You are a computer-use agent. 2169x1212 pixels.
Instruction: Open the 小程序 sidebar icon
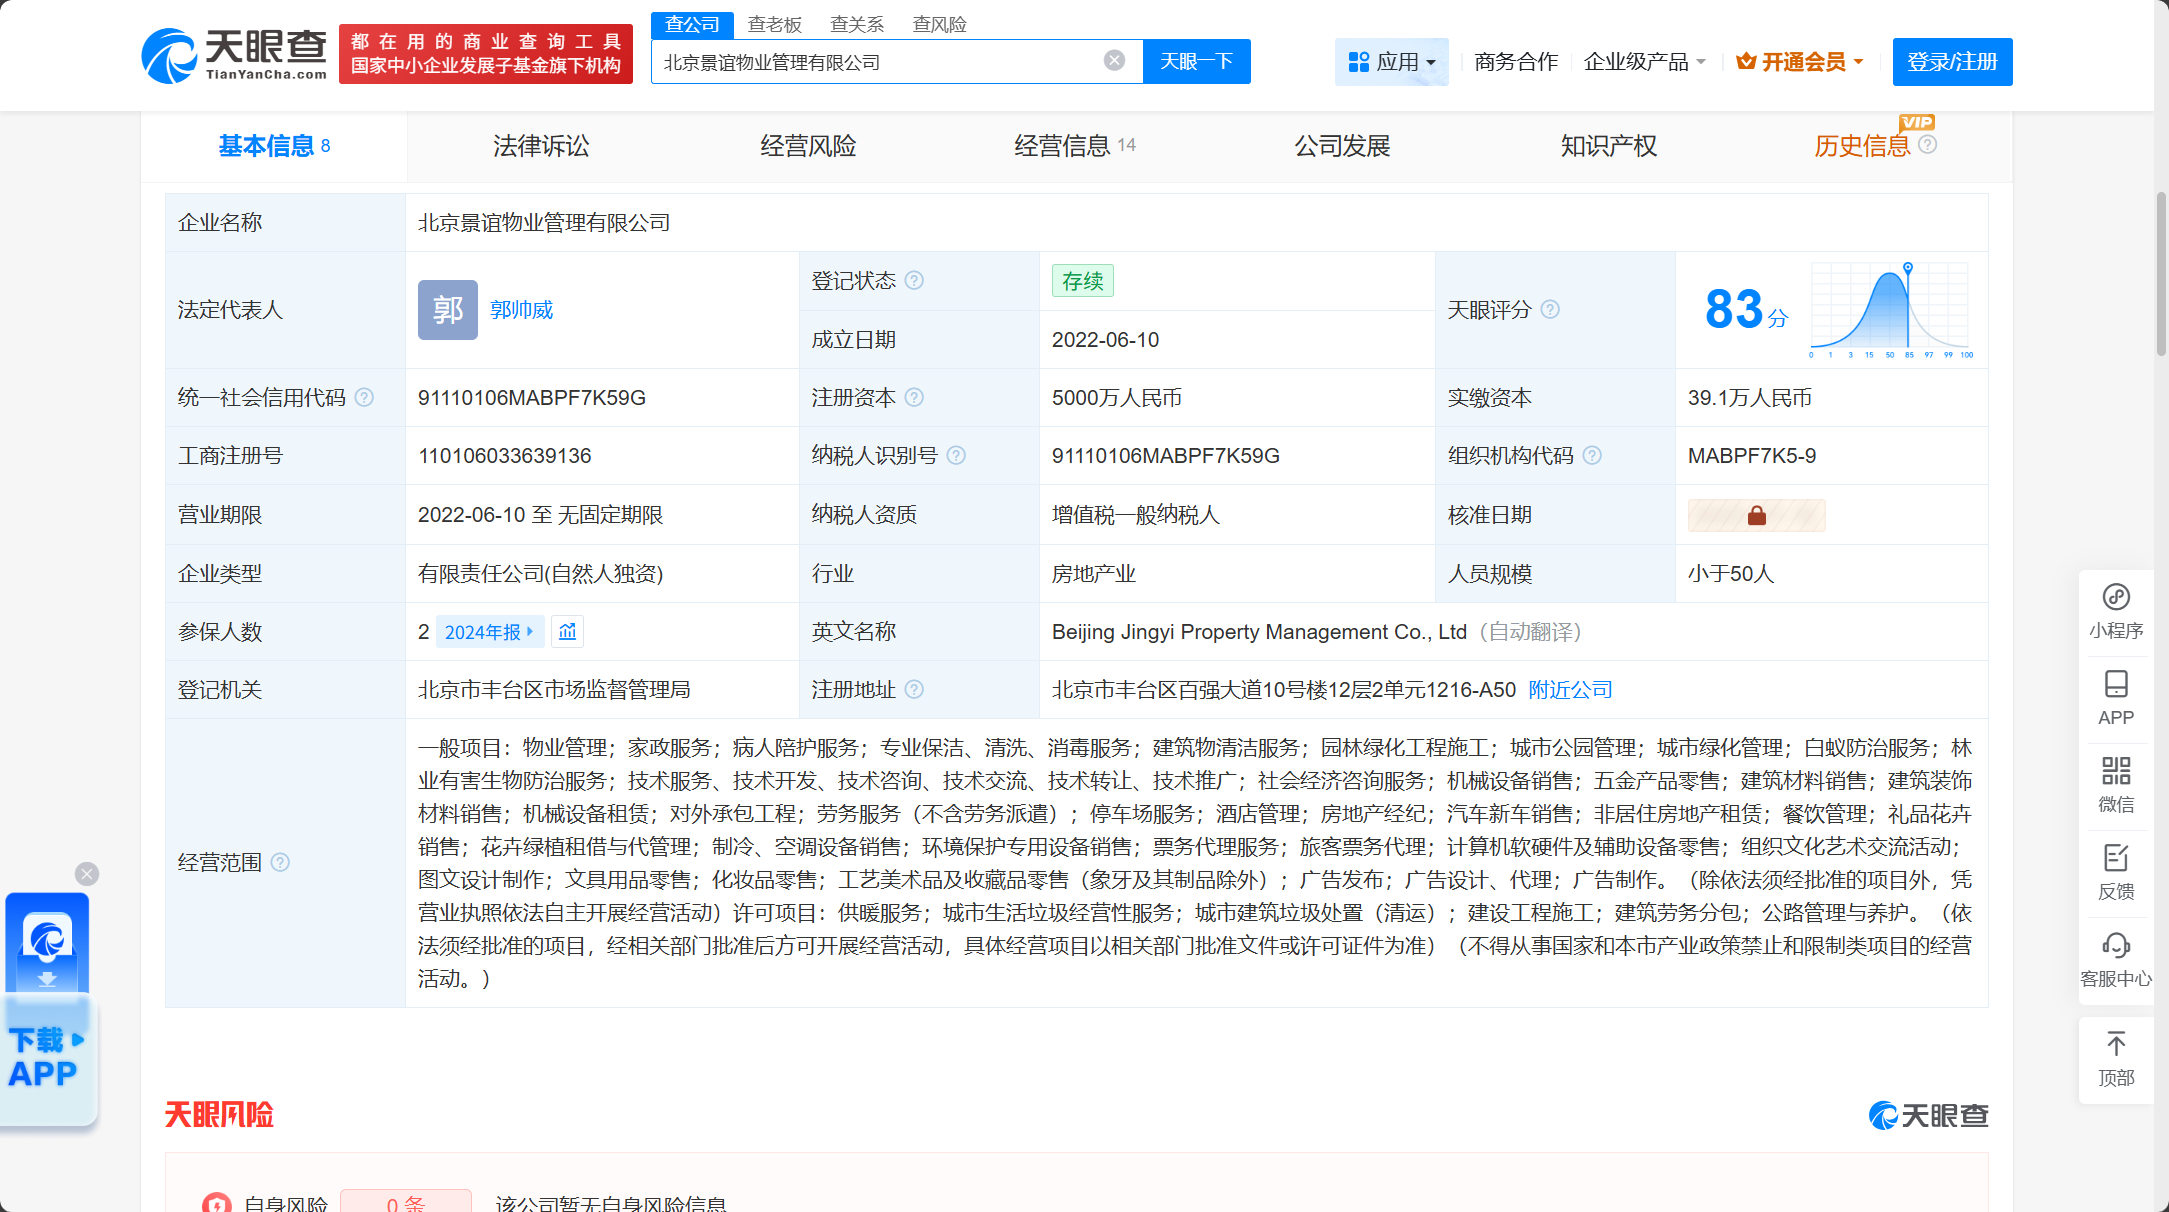click(2115, 611)
